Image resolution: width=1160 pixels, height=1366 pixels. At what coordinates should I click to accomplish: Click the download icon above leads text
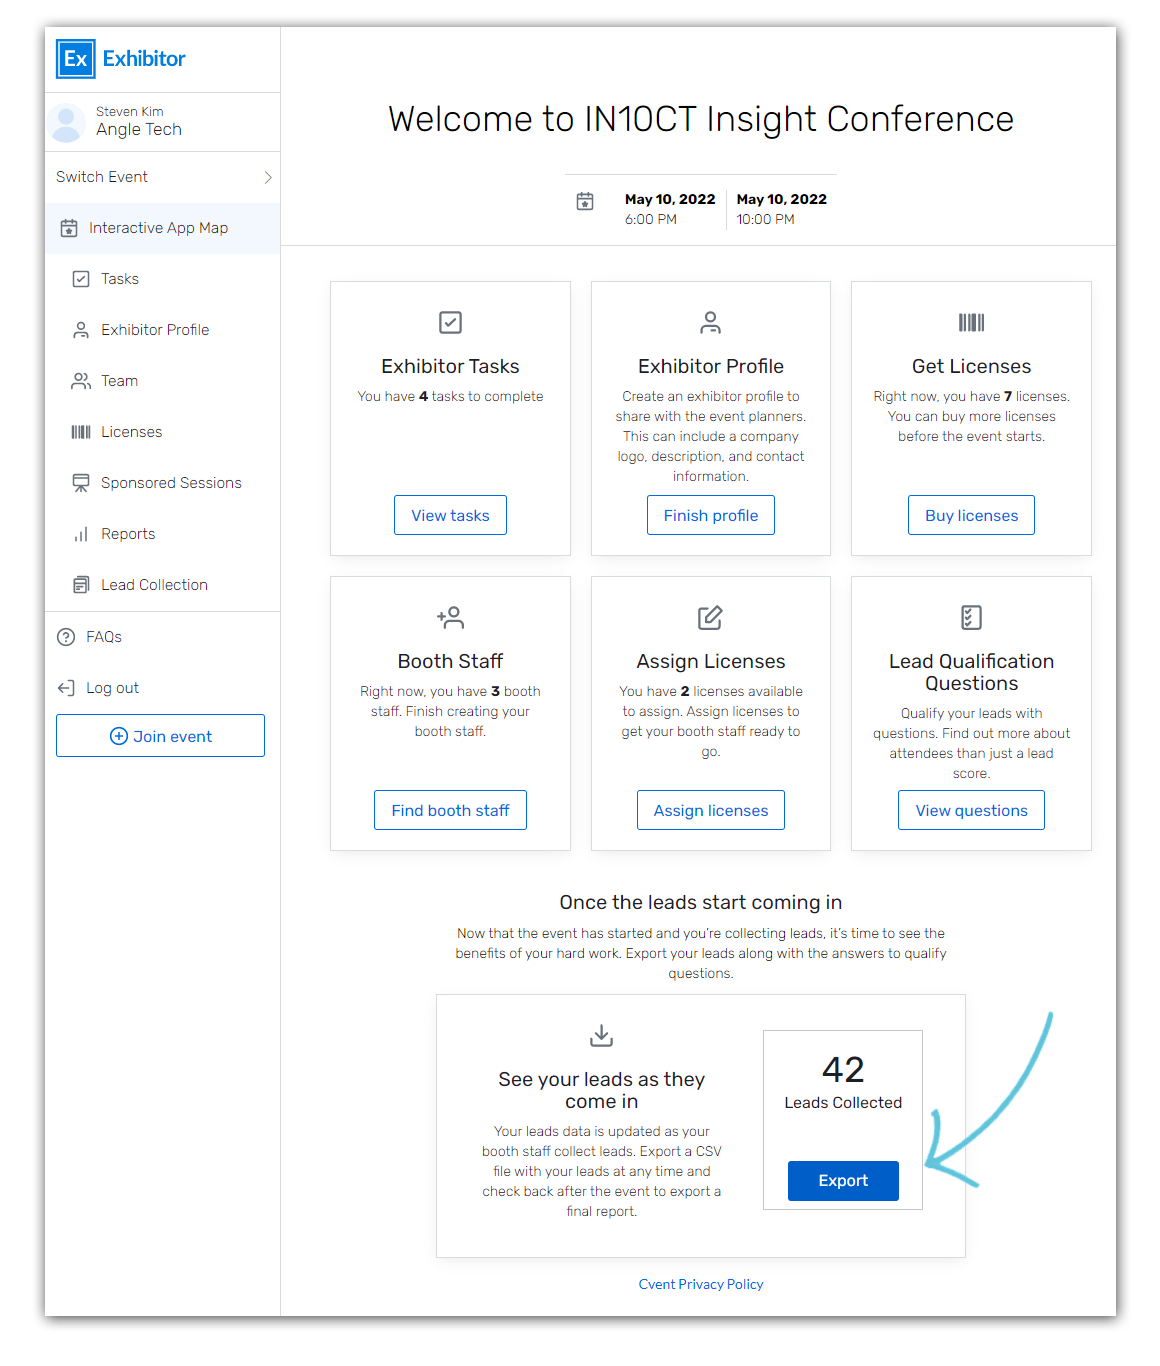pyautogui.click(x=601, y=1035)
